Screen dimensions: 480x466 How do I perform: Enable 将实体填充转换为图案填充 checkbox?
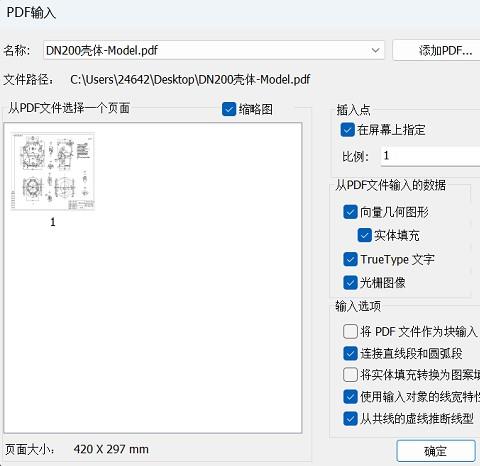pyautogui.click(x=350, y=375)
